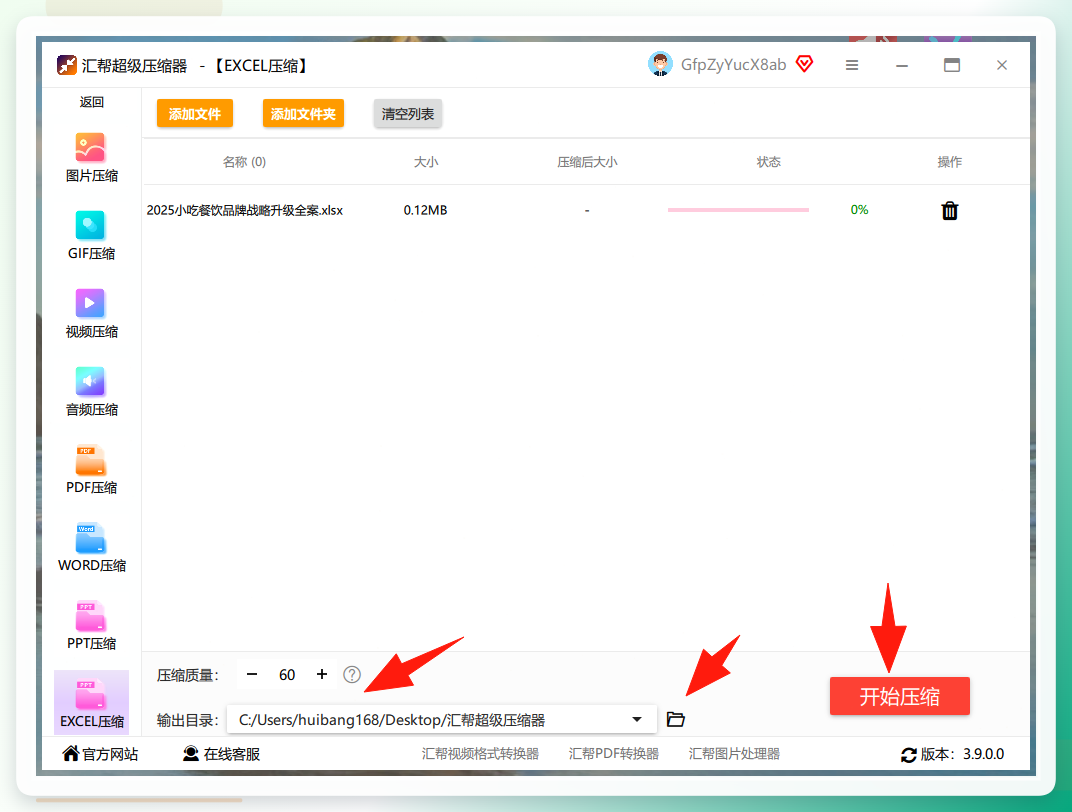1072x812 pixels.
Task: Click the pink progress bar of the file
Action: (x=738, y=210)
